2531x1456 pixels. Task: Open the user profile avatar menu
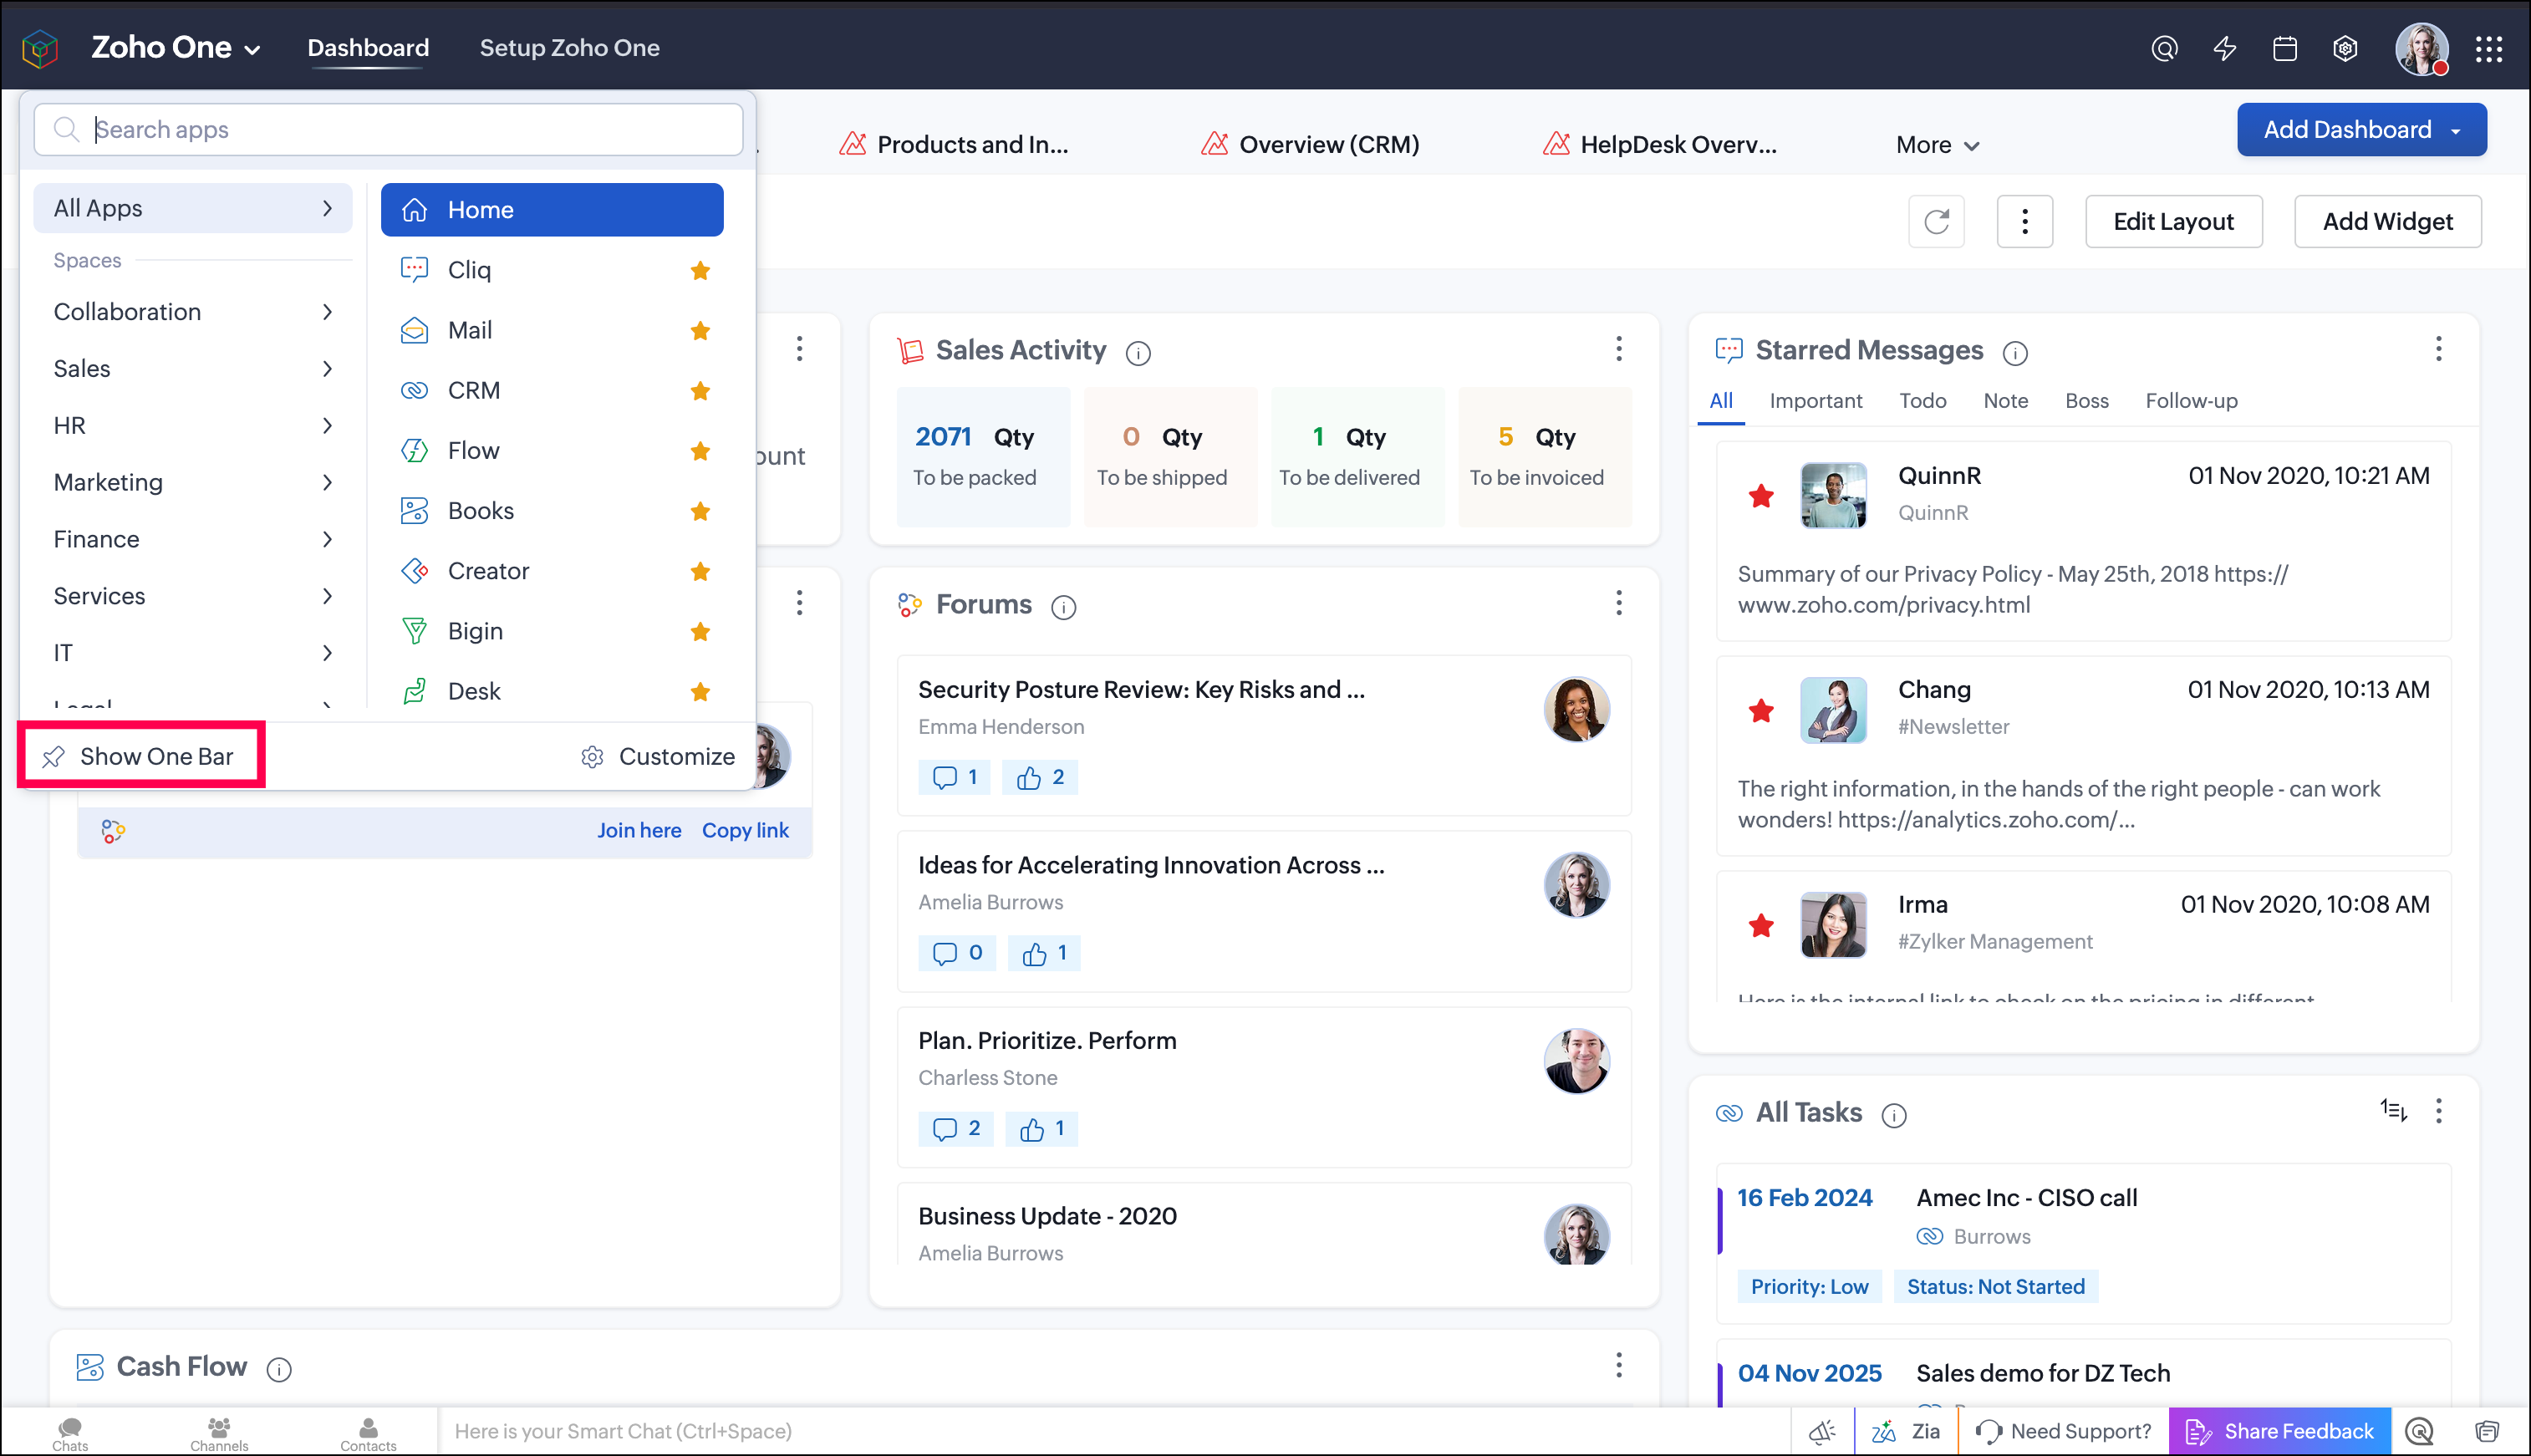pos(2421,48)
